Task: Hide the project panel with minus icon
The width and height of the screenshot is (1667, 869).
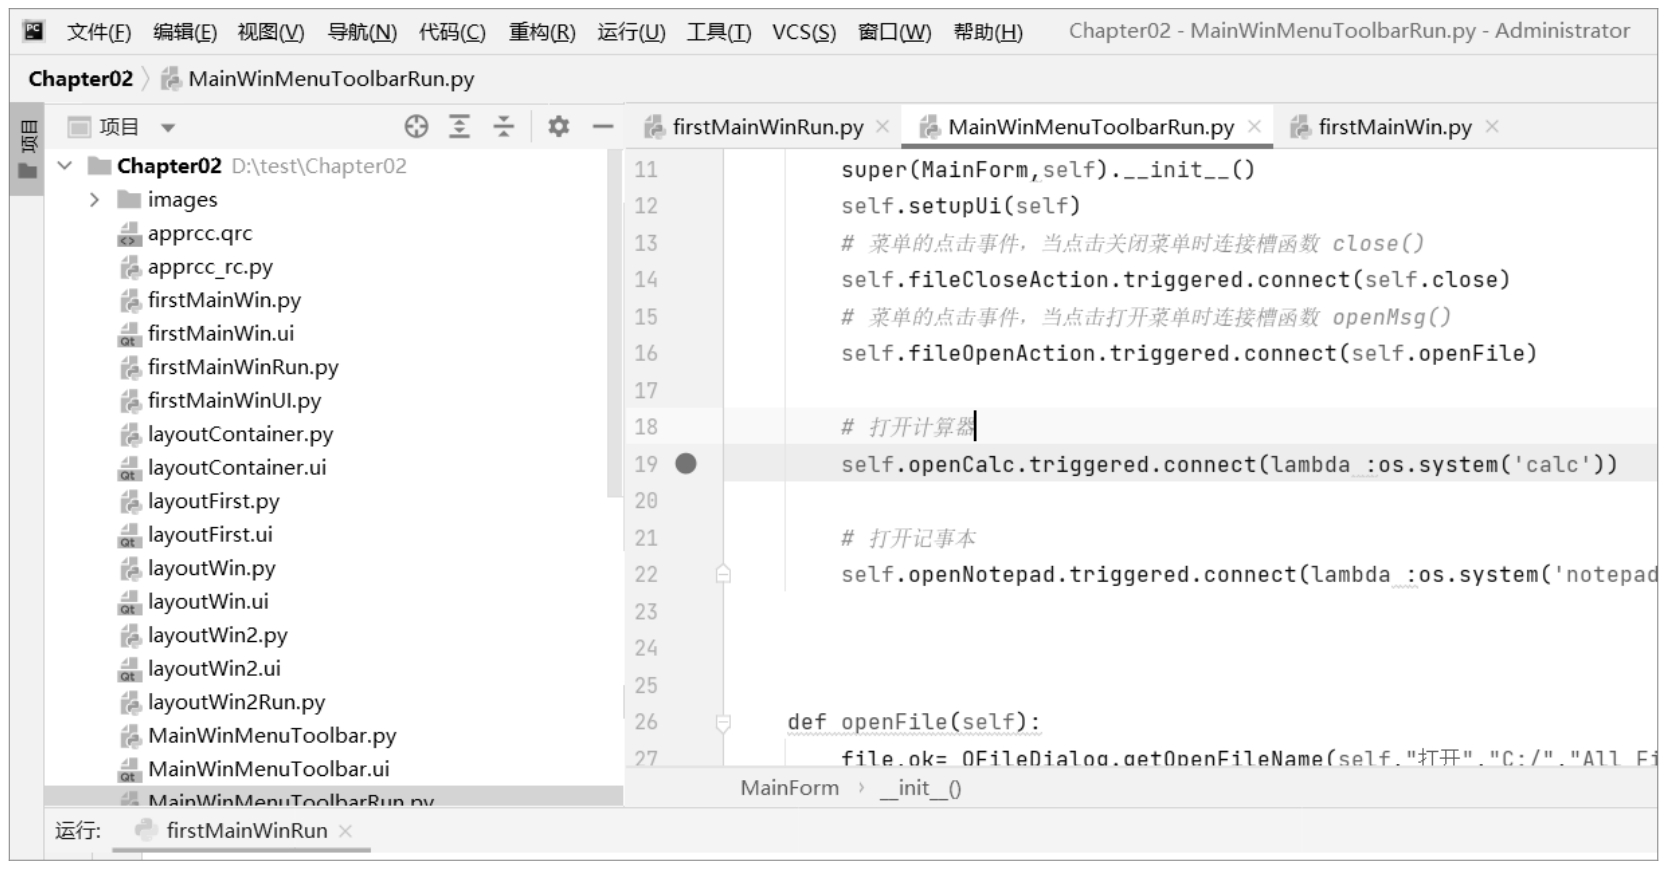Action: (602, 127)
